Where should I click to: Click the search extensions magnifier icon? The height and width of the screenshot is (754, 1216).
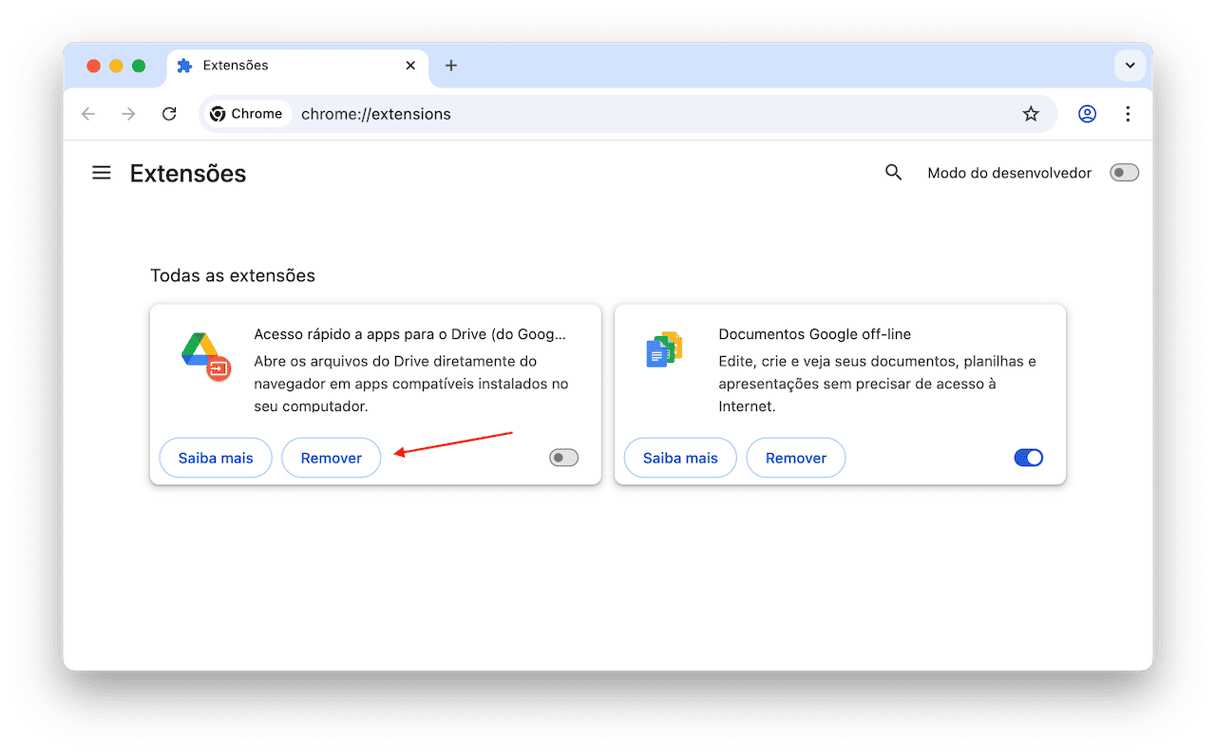(x=894, y=173)
